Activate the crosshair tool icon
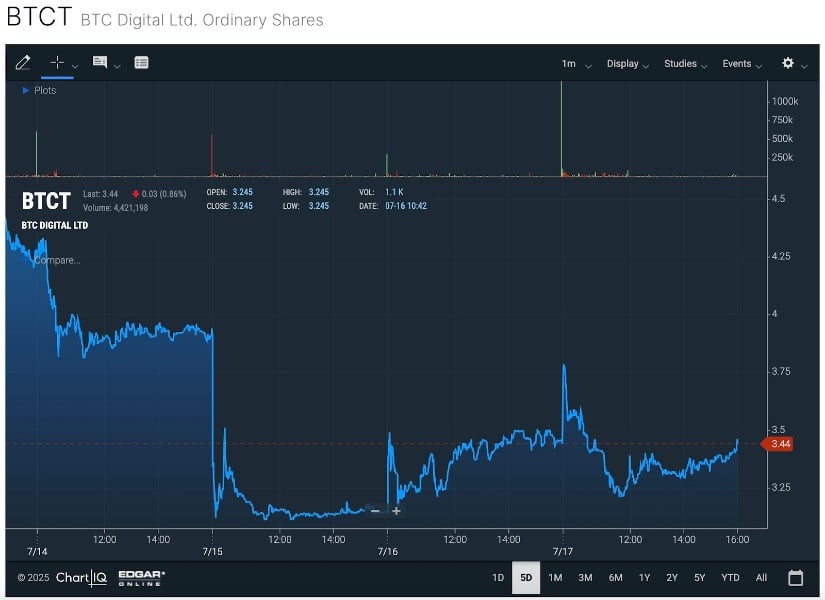Viewport: 825px width, 600px height. coord(57,63)
